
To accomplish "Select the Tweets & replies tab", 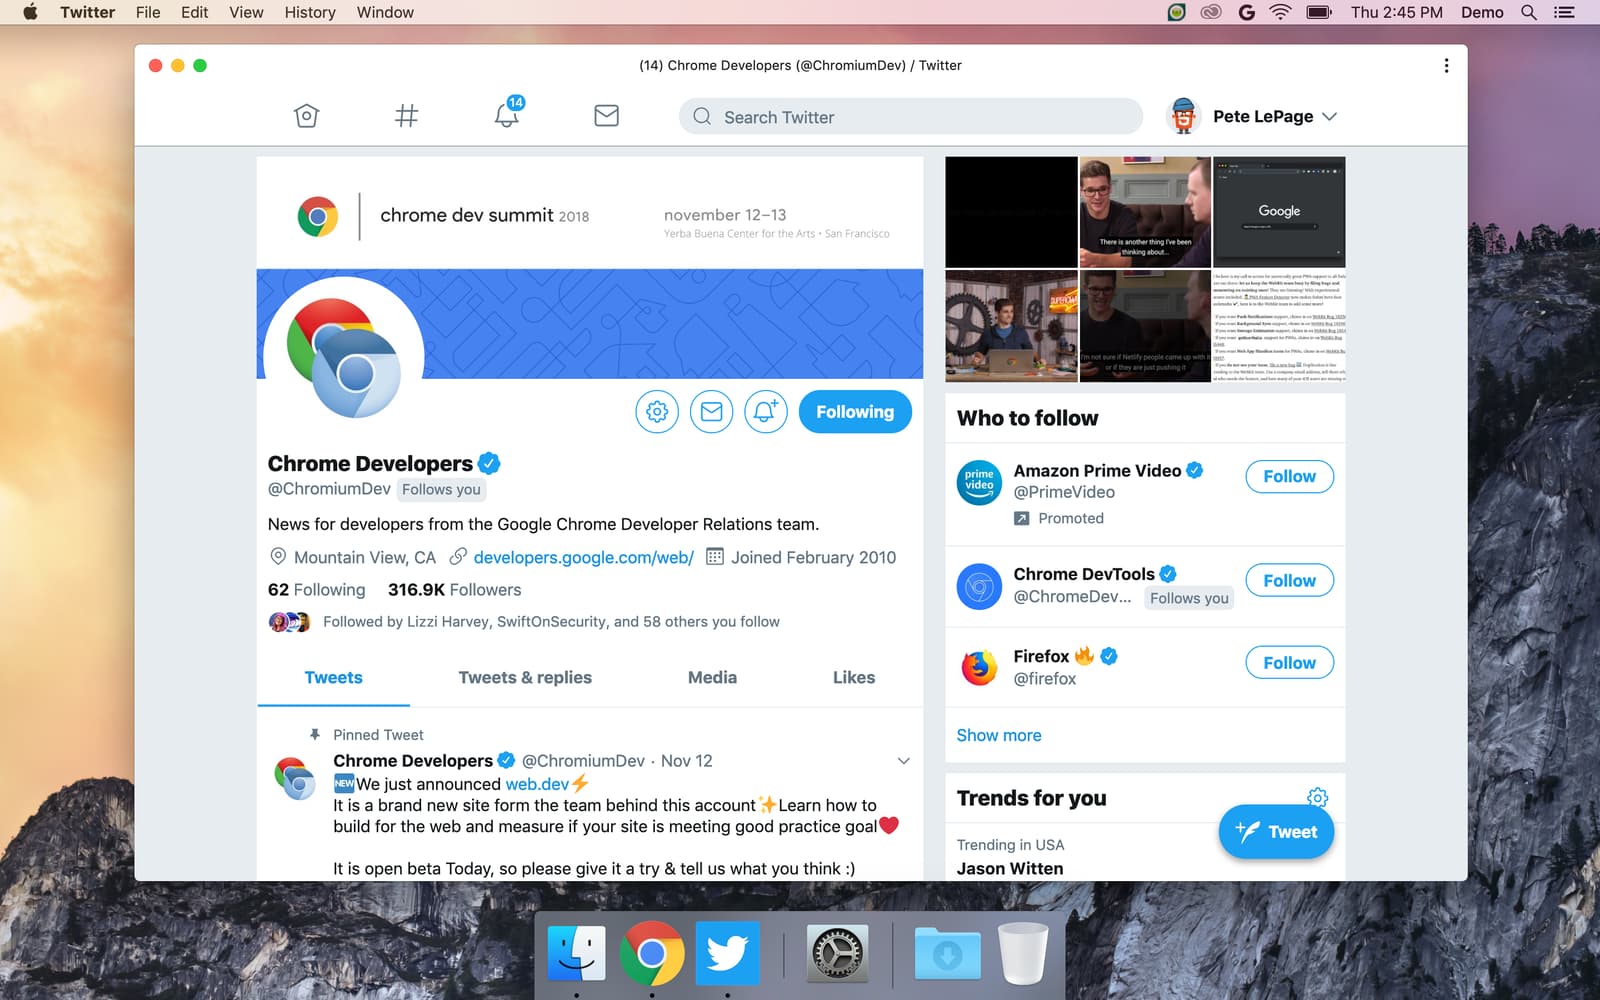I will [x=525, y=677].
